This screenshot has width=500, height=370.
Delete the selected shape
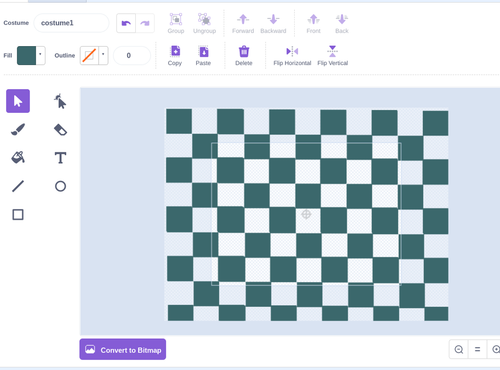244,56
